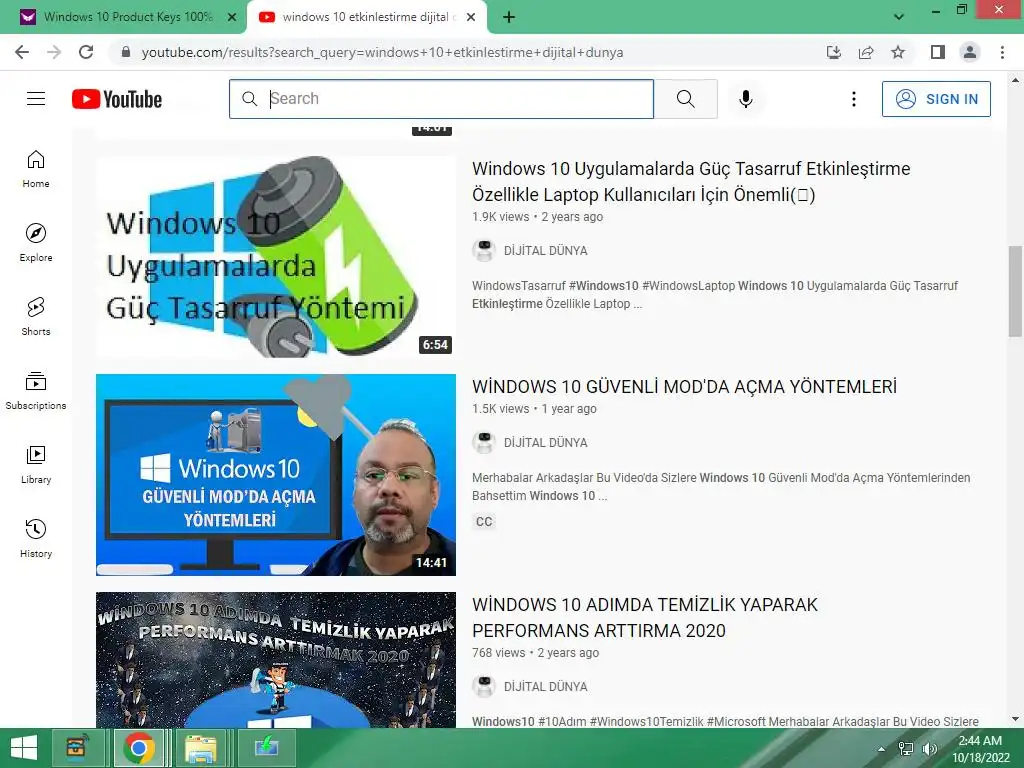Click the Chrome taskbar icon
The image size is (1024, 768).
(138, 748)
